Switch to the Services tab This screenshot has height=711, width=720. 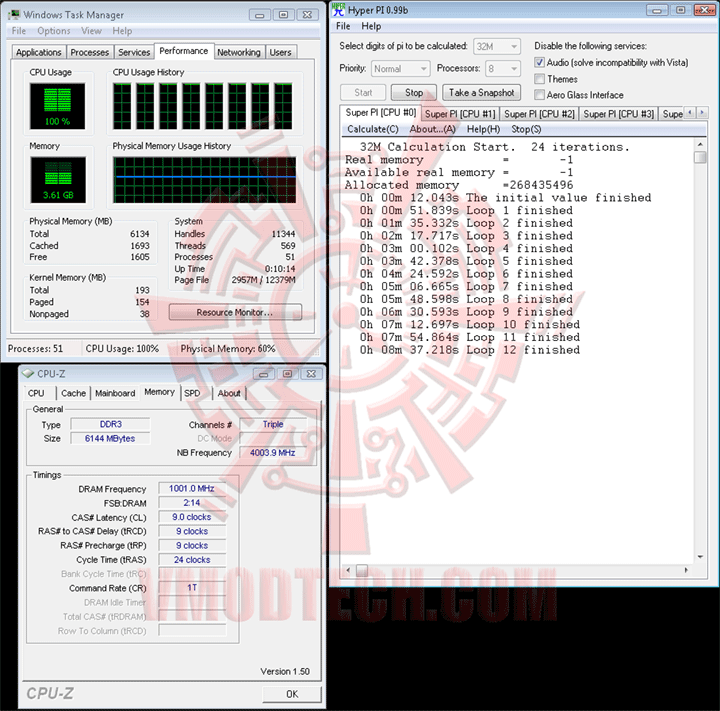coord(134,52)
